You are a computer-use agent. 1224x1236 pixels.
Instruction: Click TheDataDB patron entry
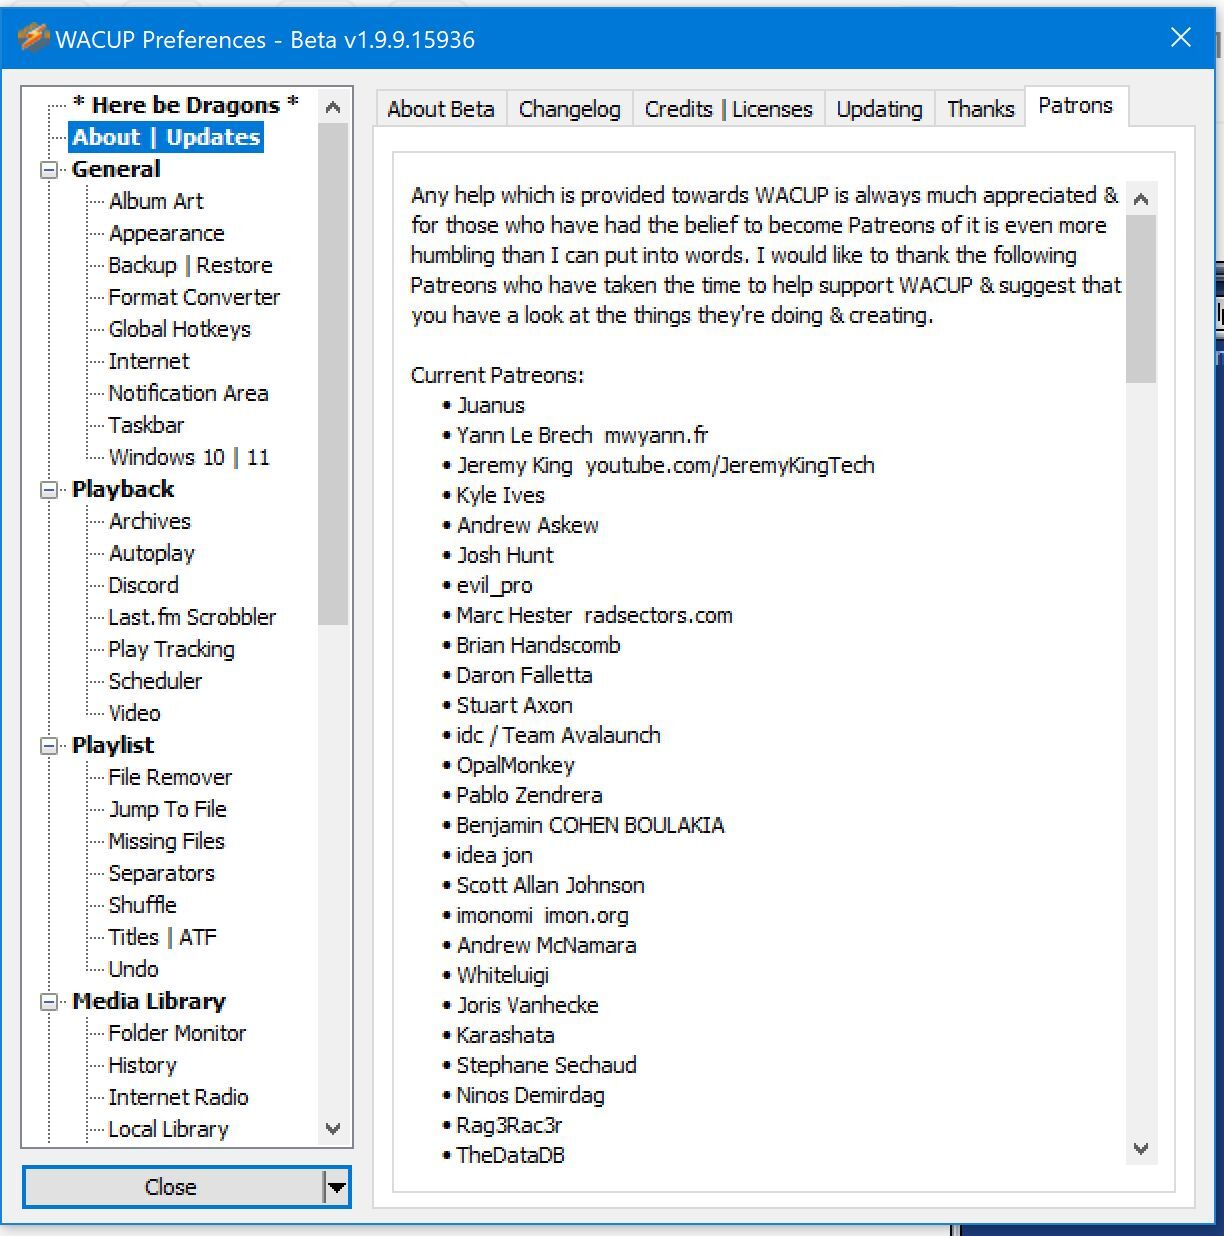[510, 1155]
